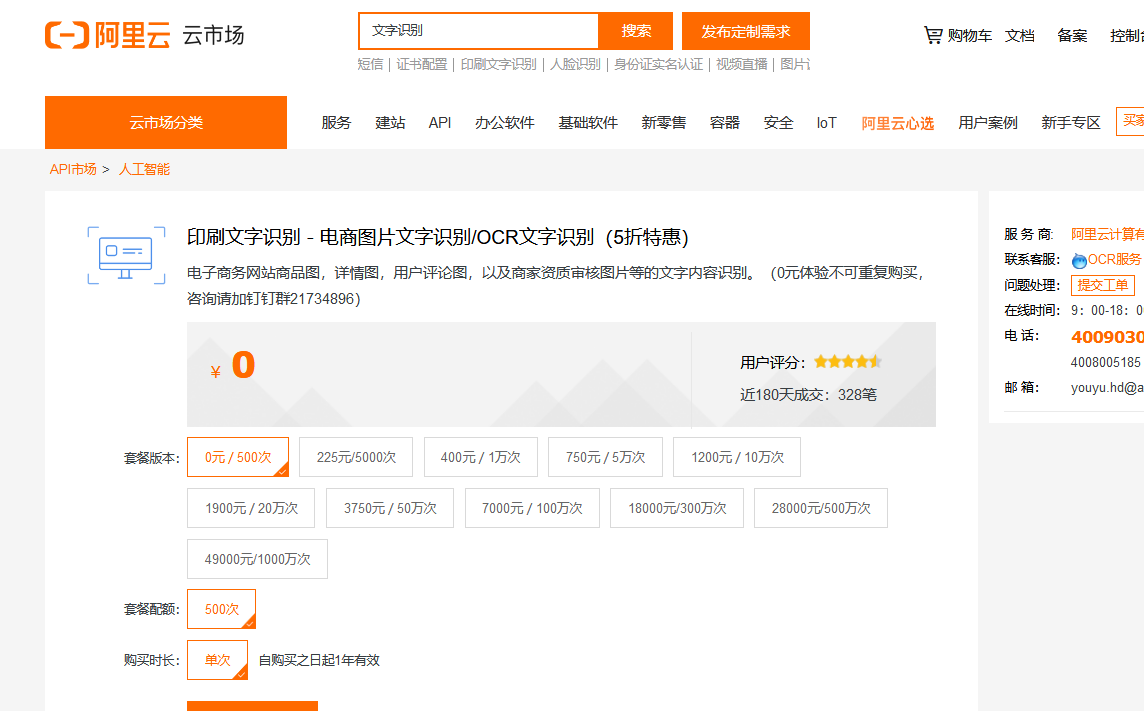Click the 短信 suggested search link
Image resolution: width=1144 pixels, height=711 pixels.
point(370,64)
